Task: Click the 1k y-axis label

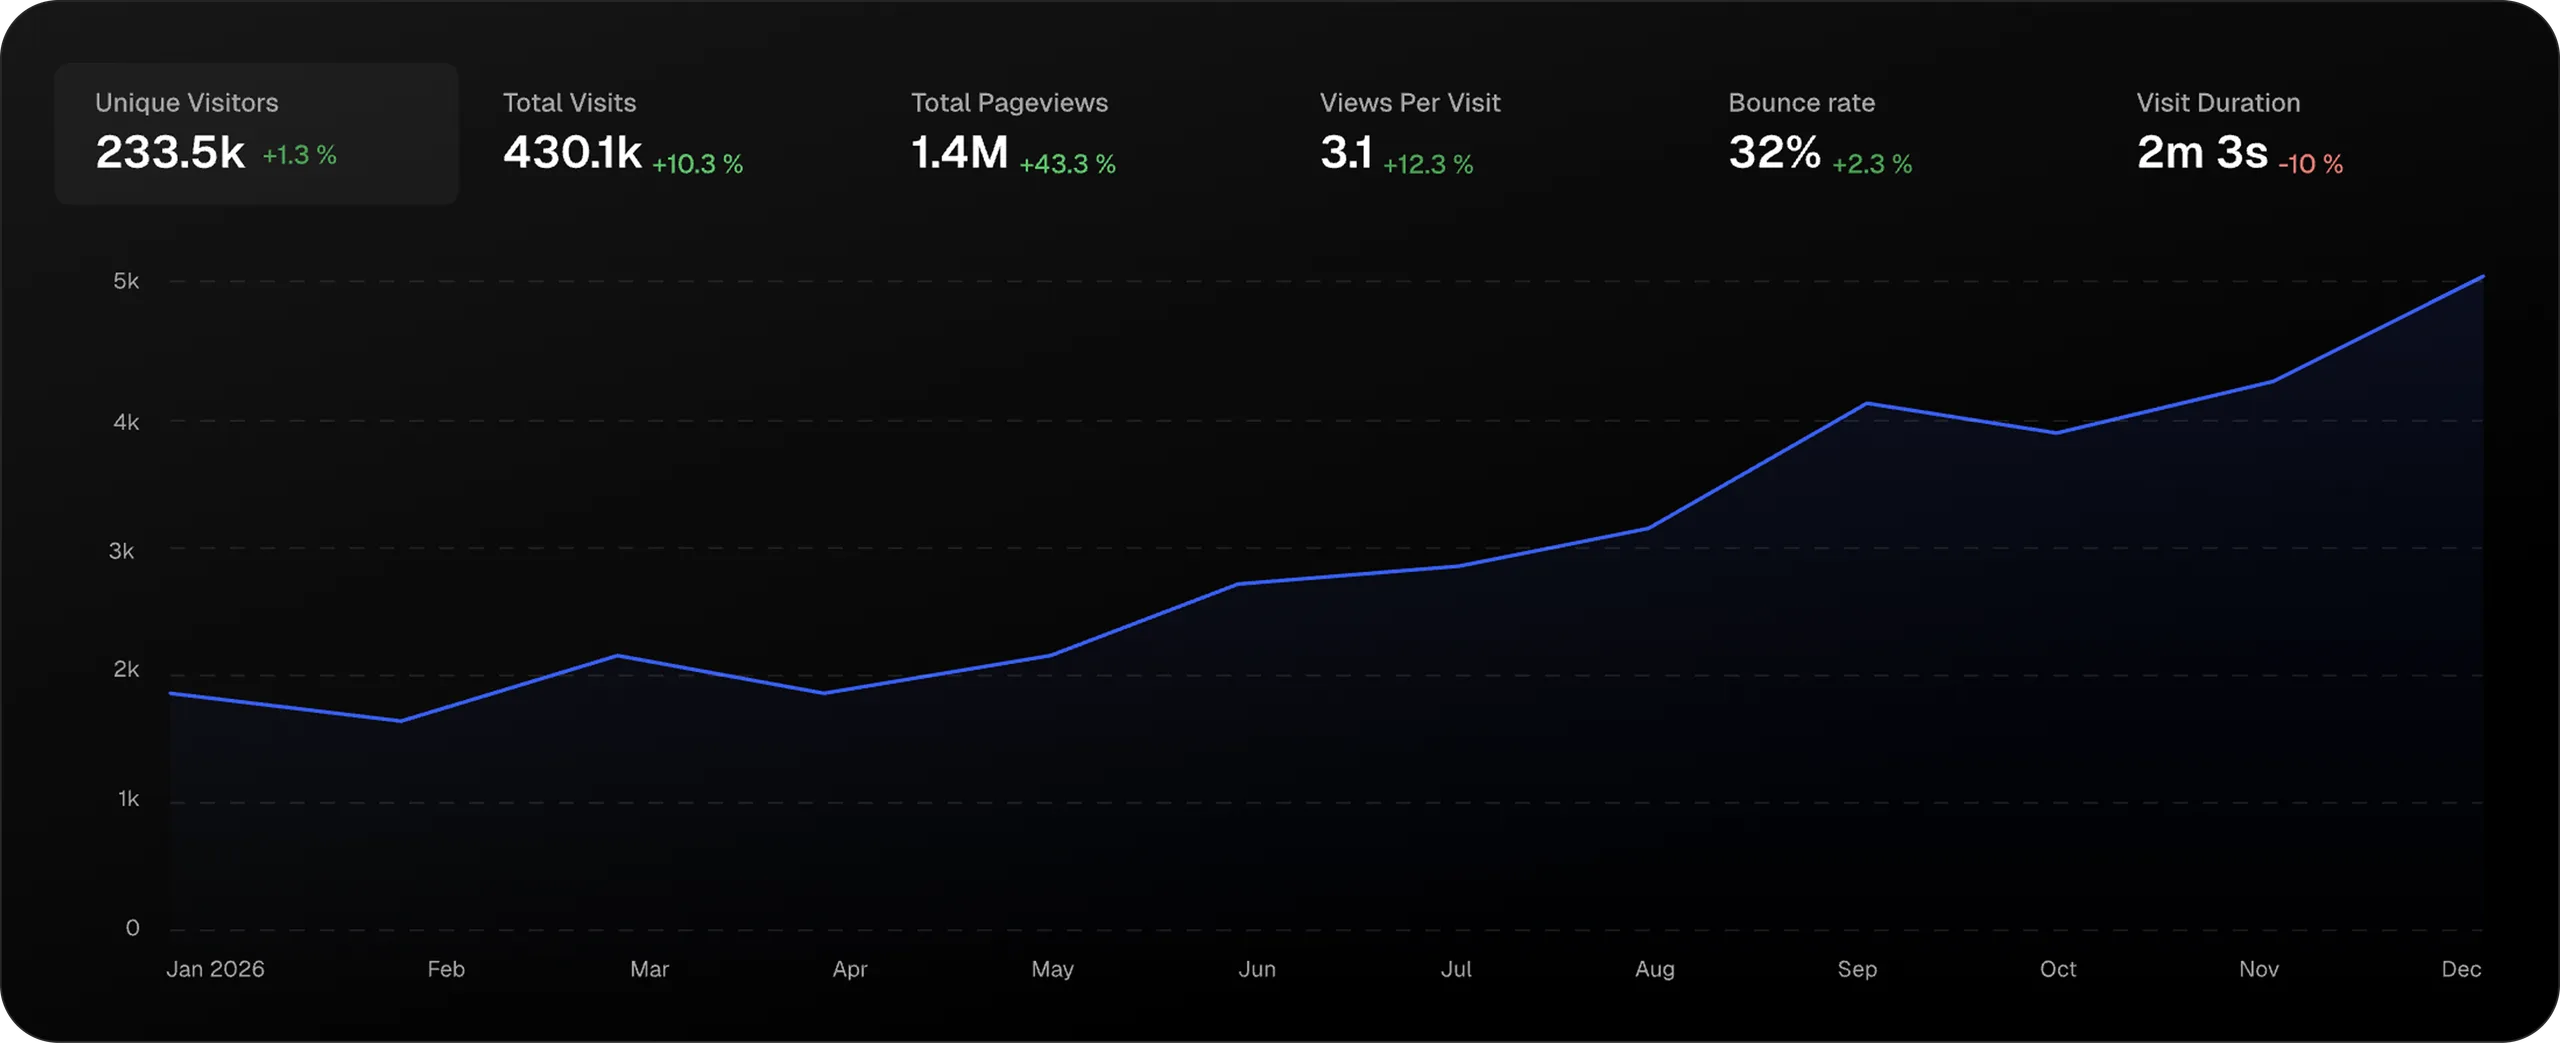Action: (128, 799)
